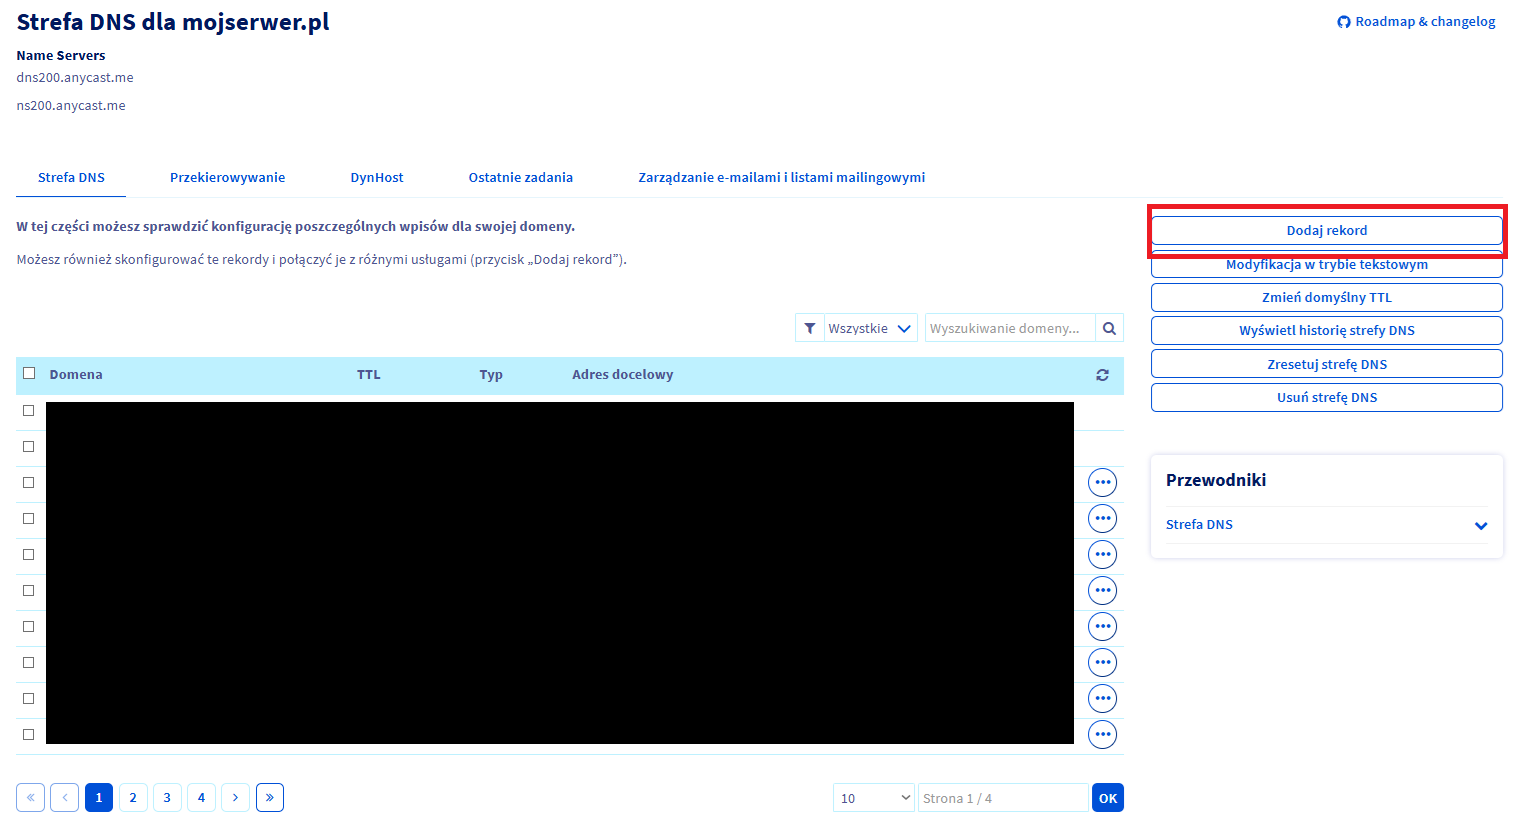Screen dimensions: 1540x833
Task: Jump to first page with double-left arrow
Action: coord(30,797)
